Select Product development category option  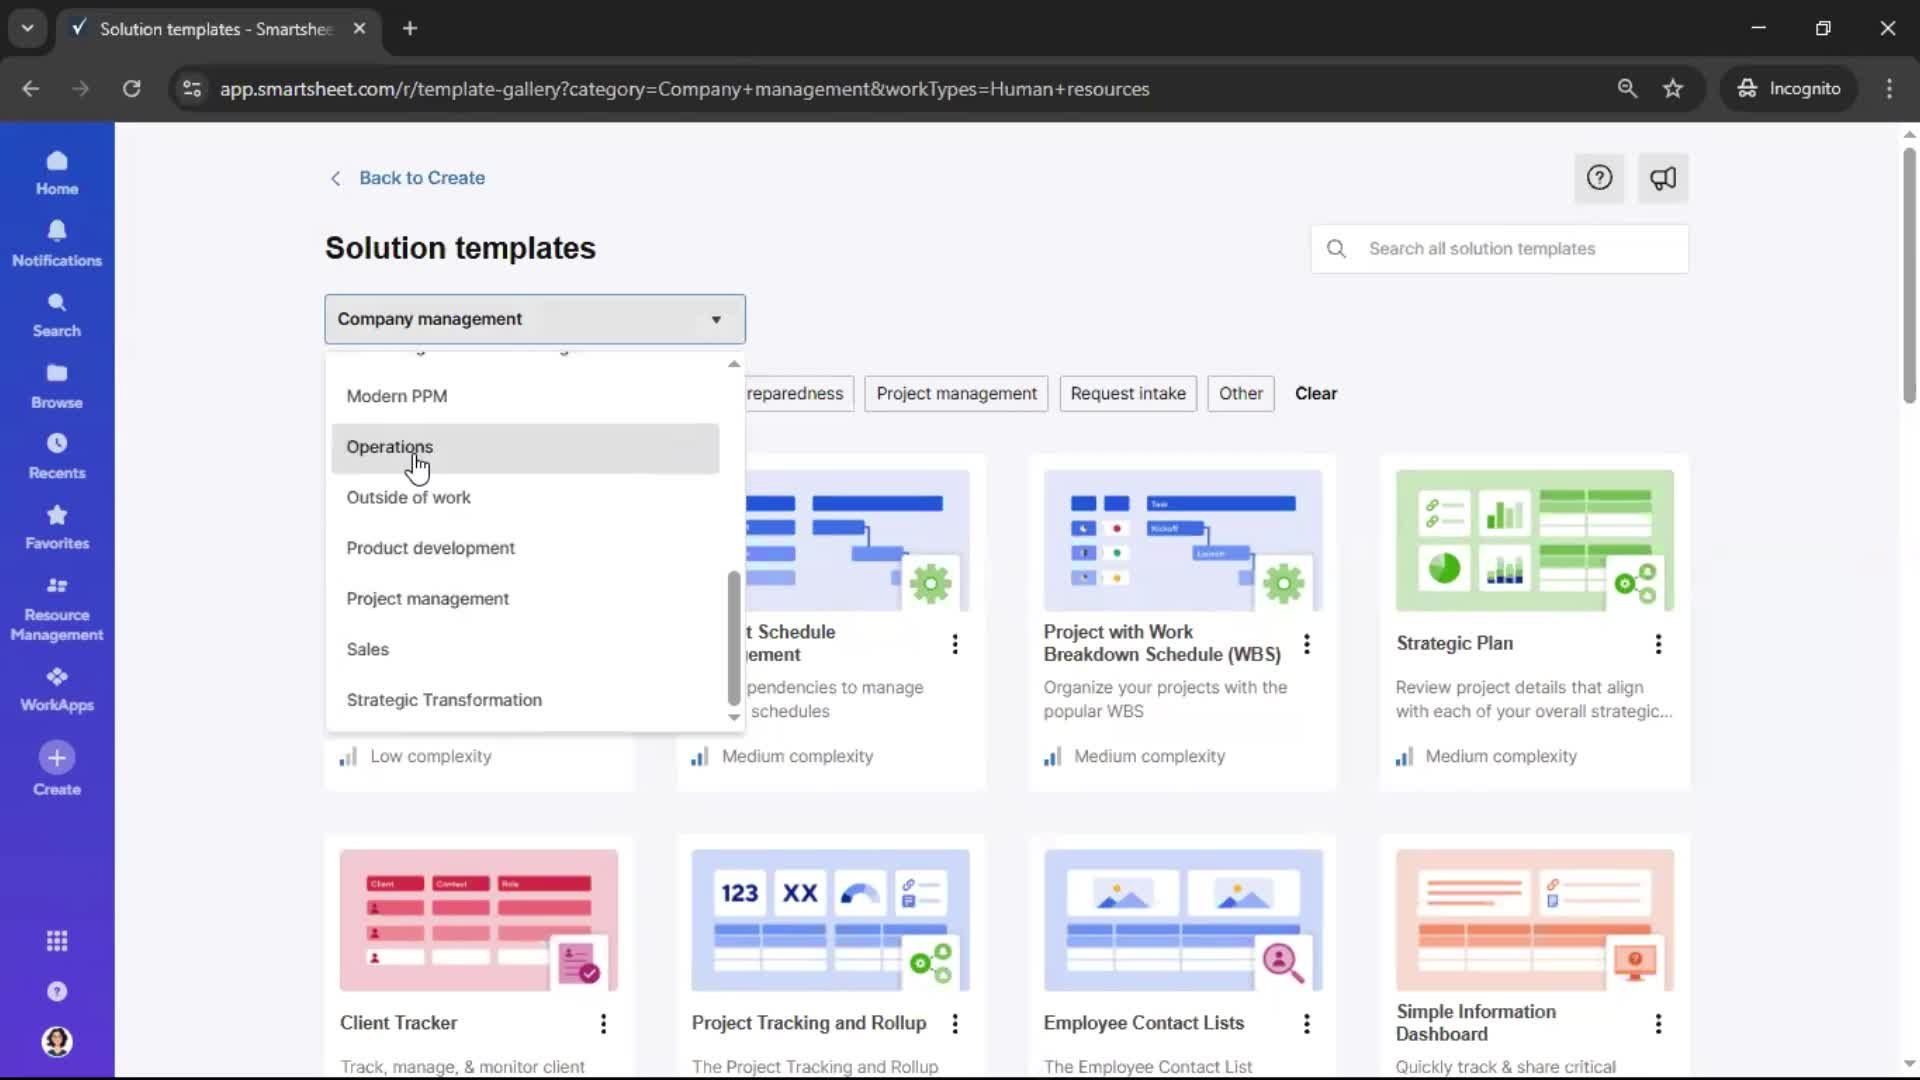pyautogui.click(x=430, y=548)
